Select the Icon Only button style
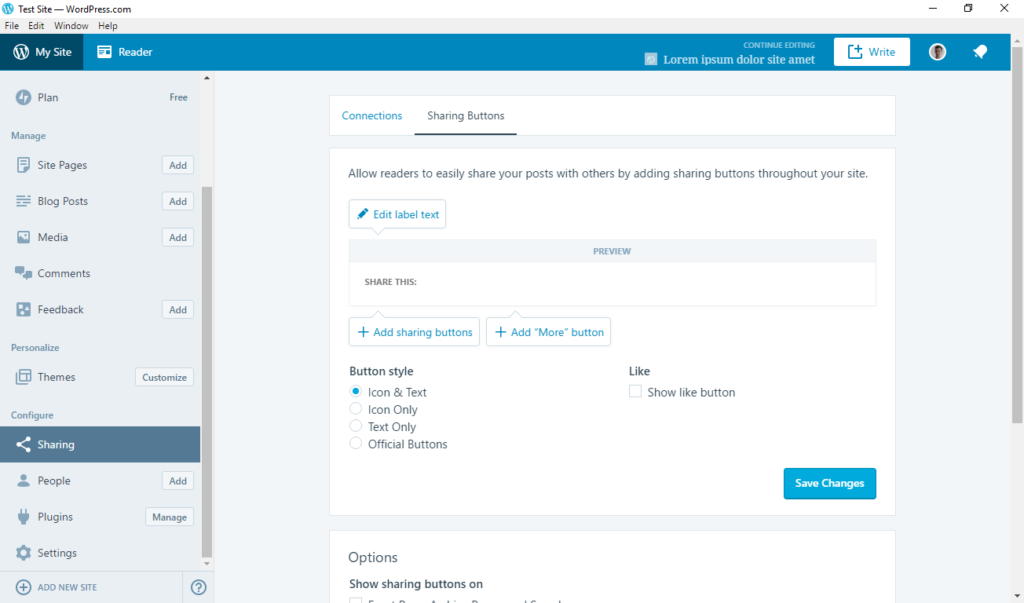This screenshot has height=603, width=1024. pyautogui.click(x=355, y=409)
